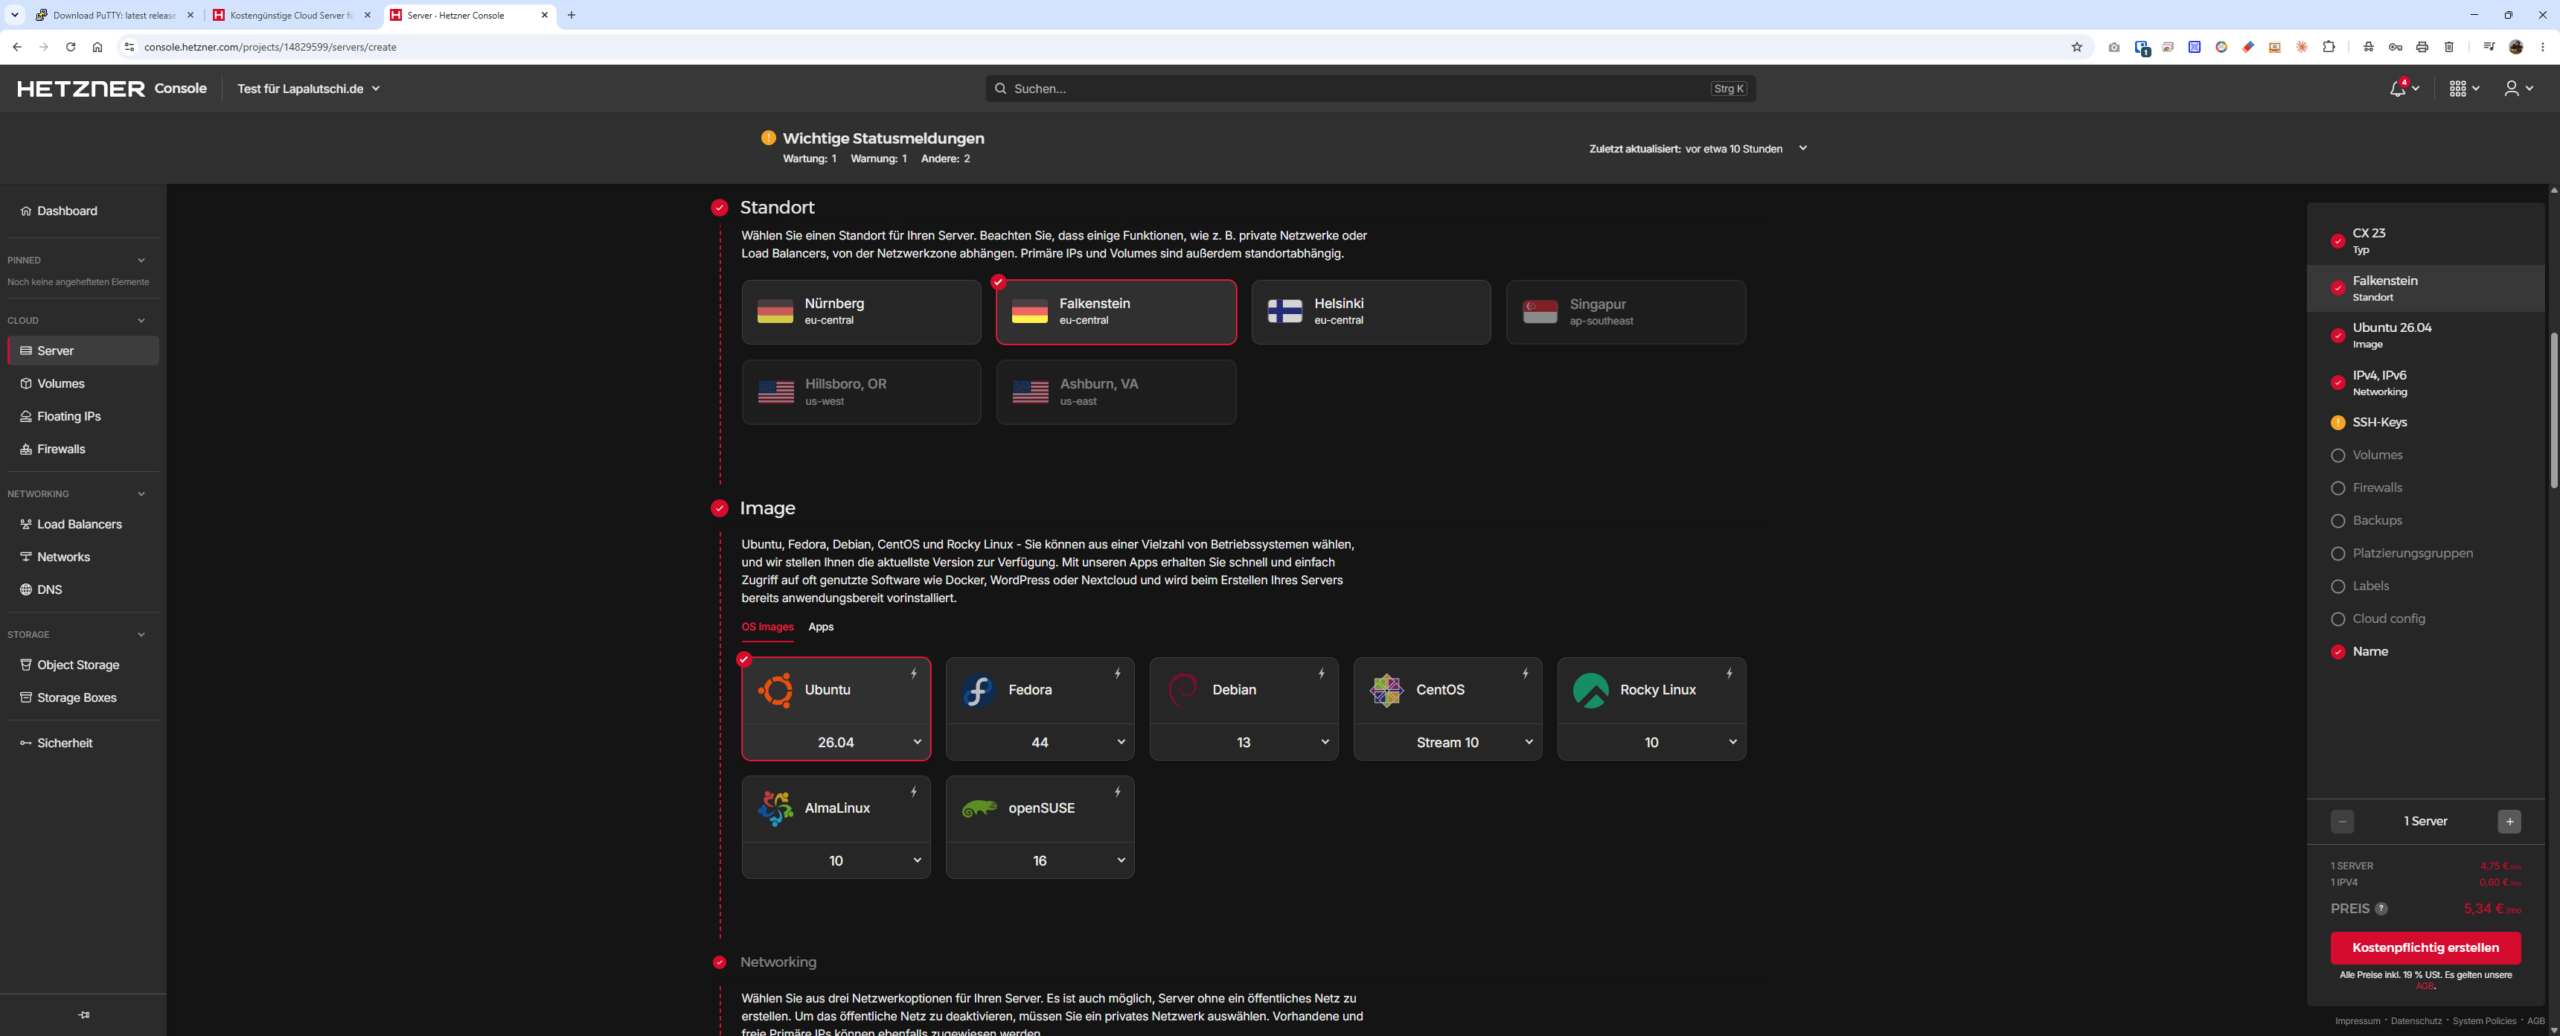Decrease server count with minus button

(x=2342, y=822)
